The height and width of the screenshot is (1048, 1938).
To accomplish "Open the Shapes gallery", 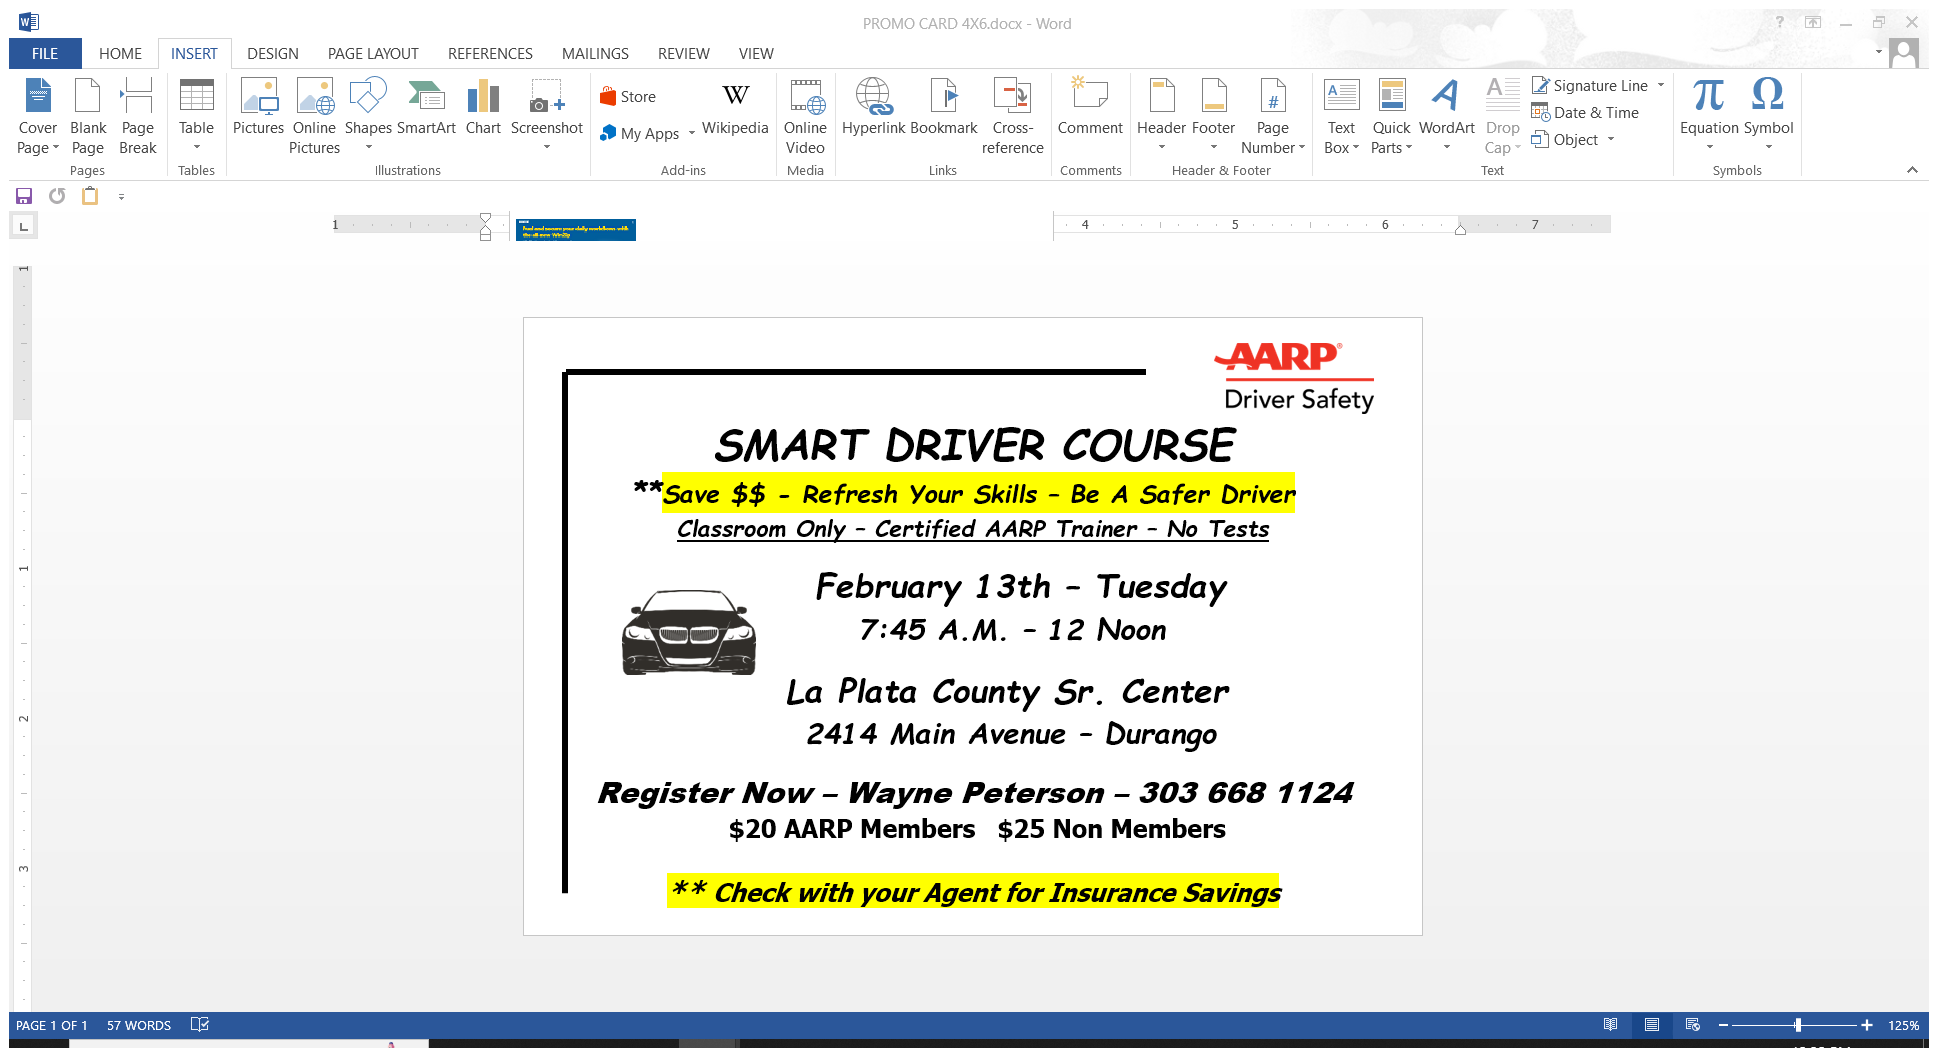I will click(368, 116).
